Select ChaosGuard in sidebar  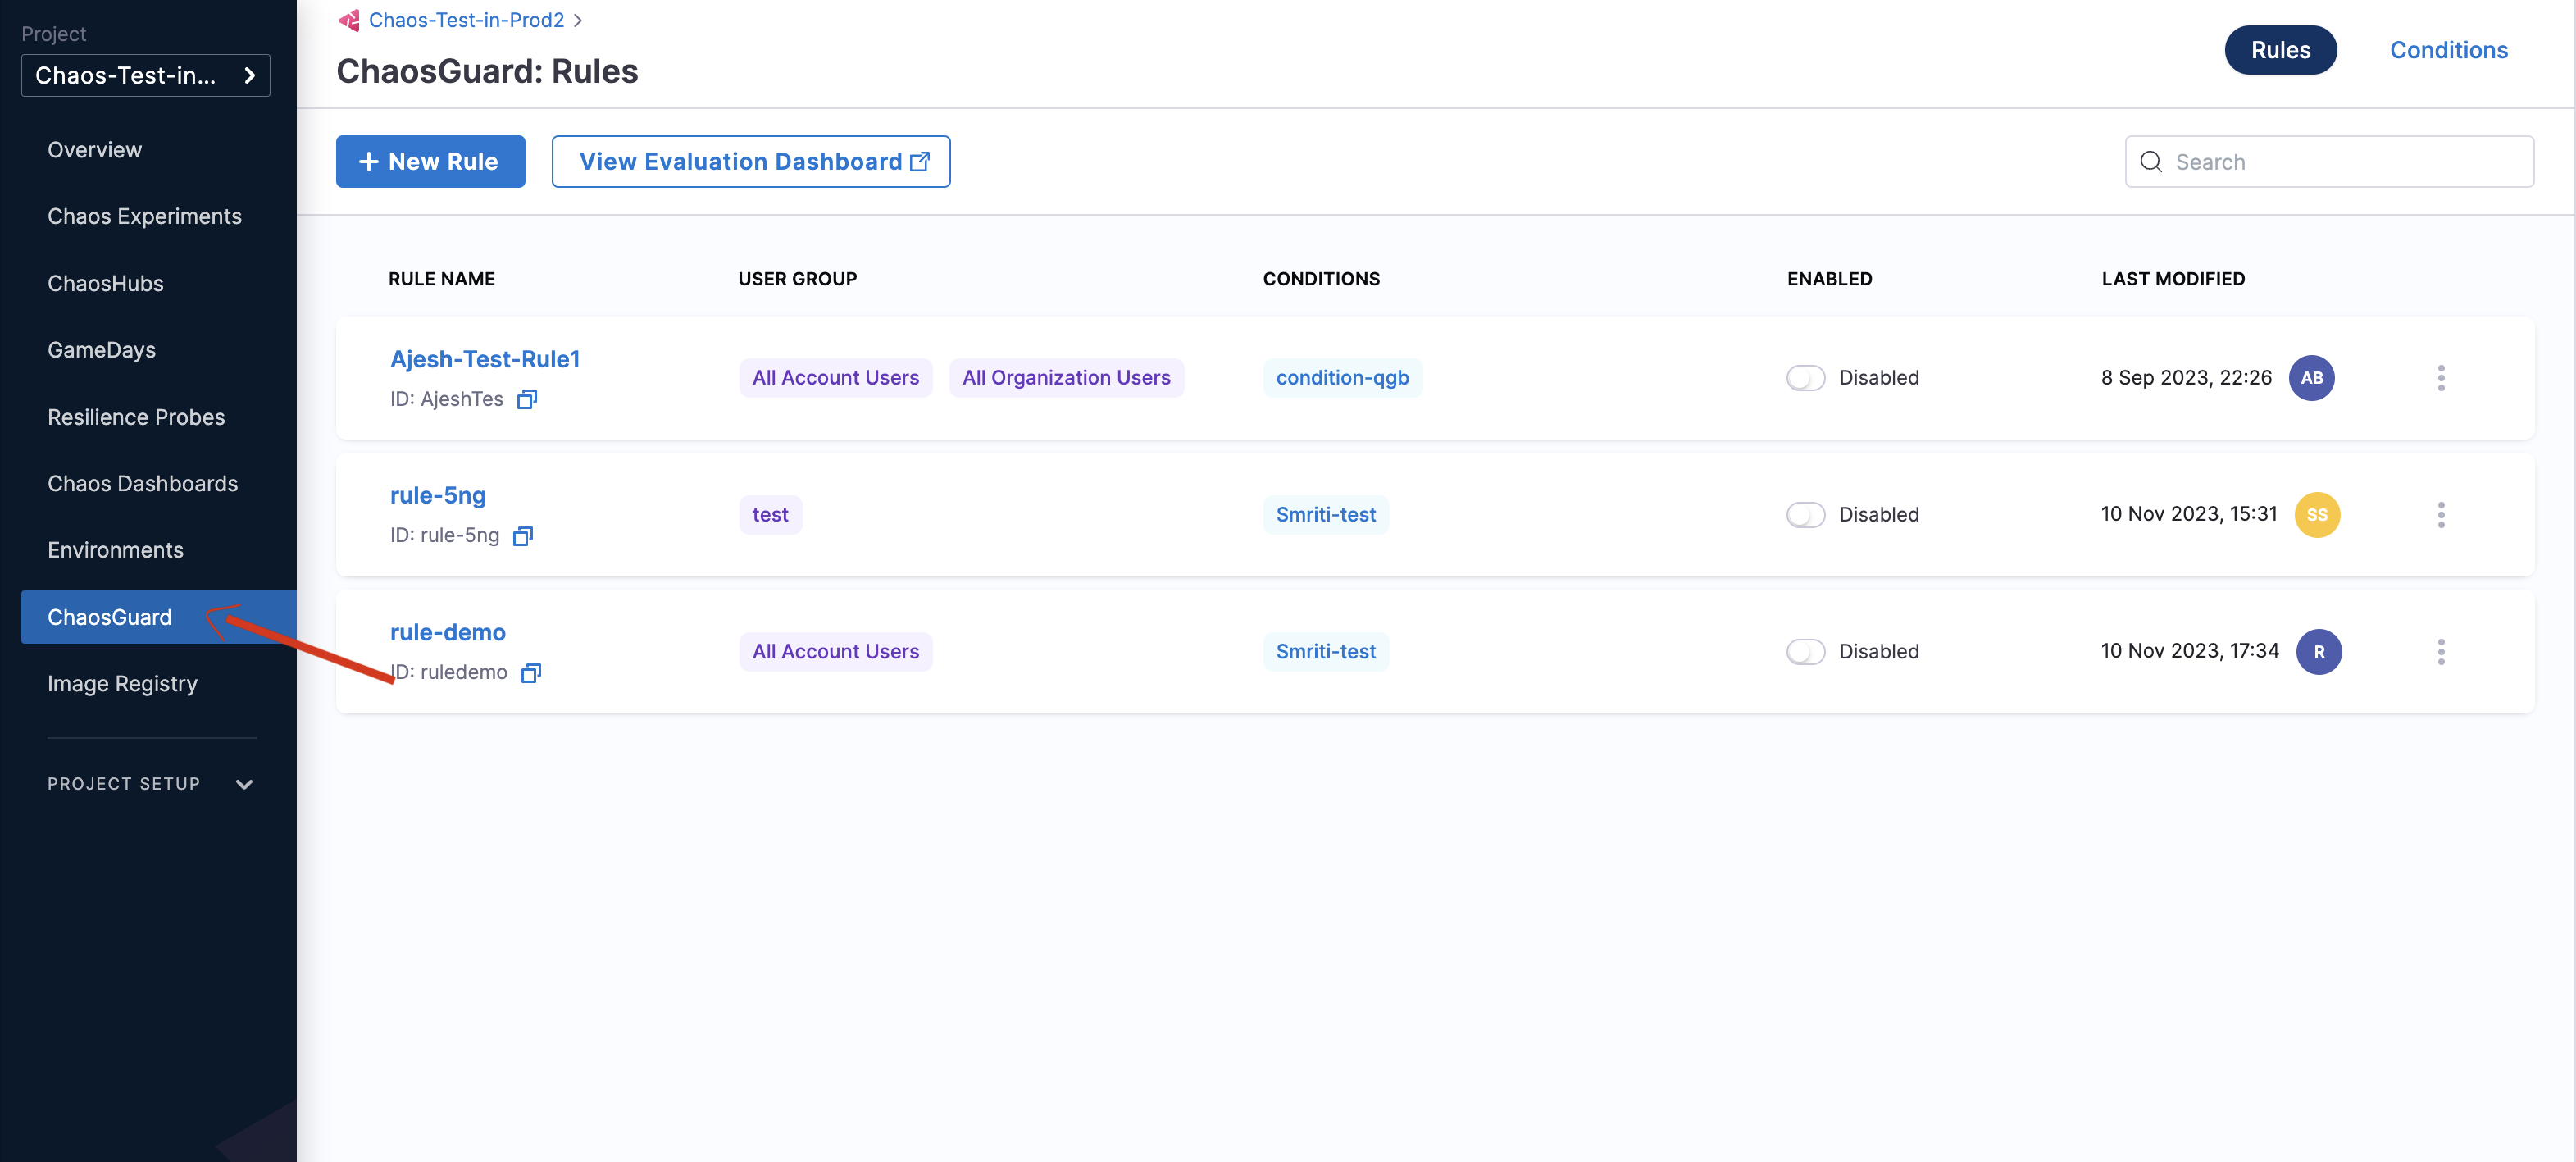(159, 617)
